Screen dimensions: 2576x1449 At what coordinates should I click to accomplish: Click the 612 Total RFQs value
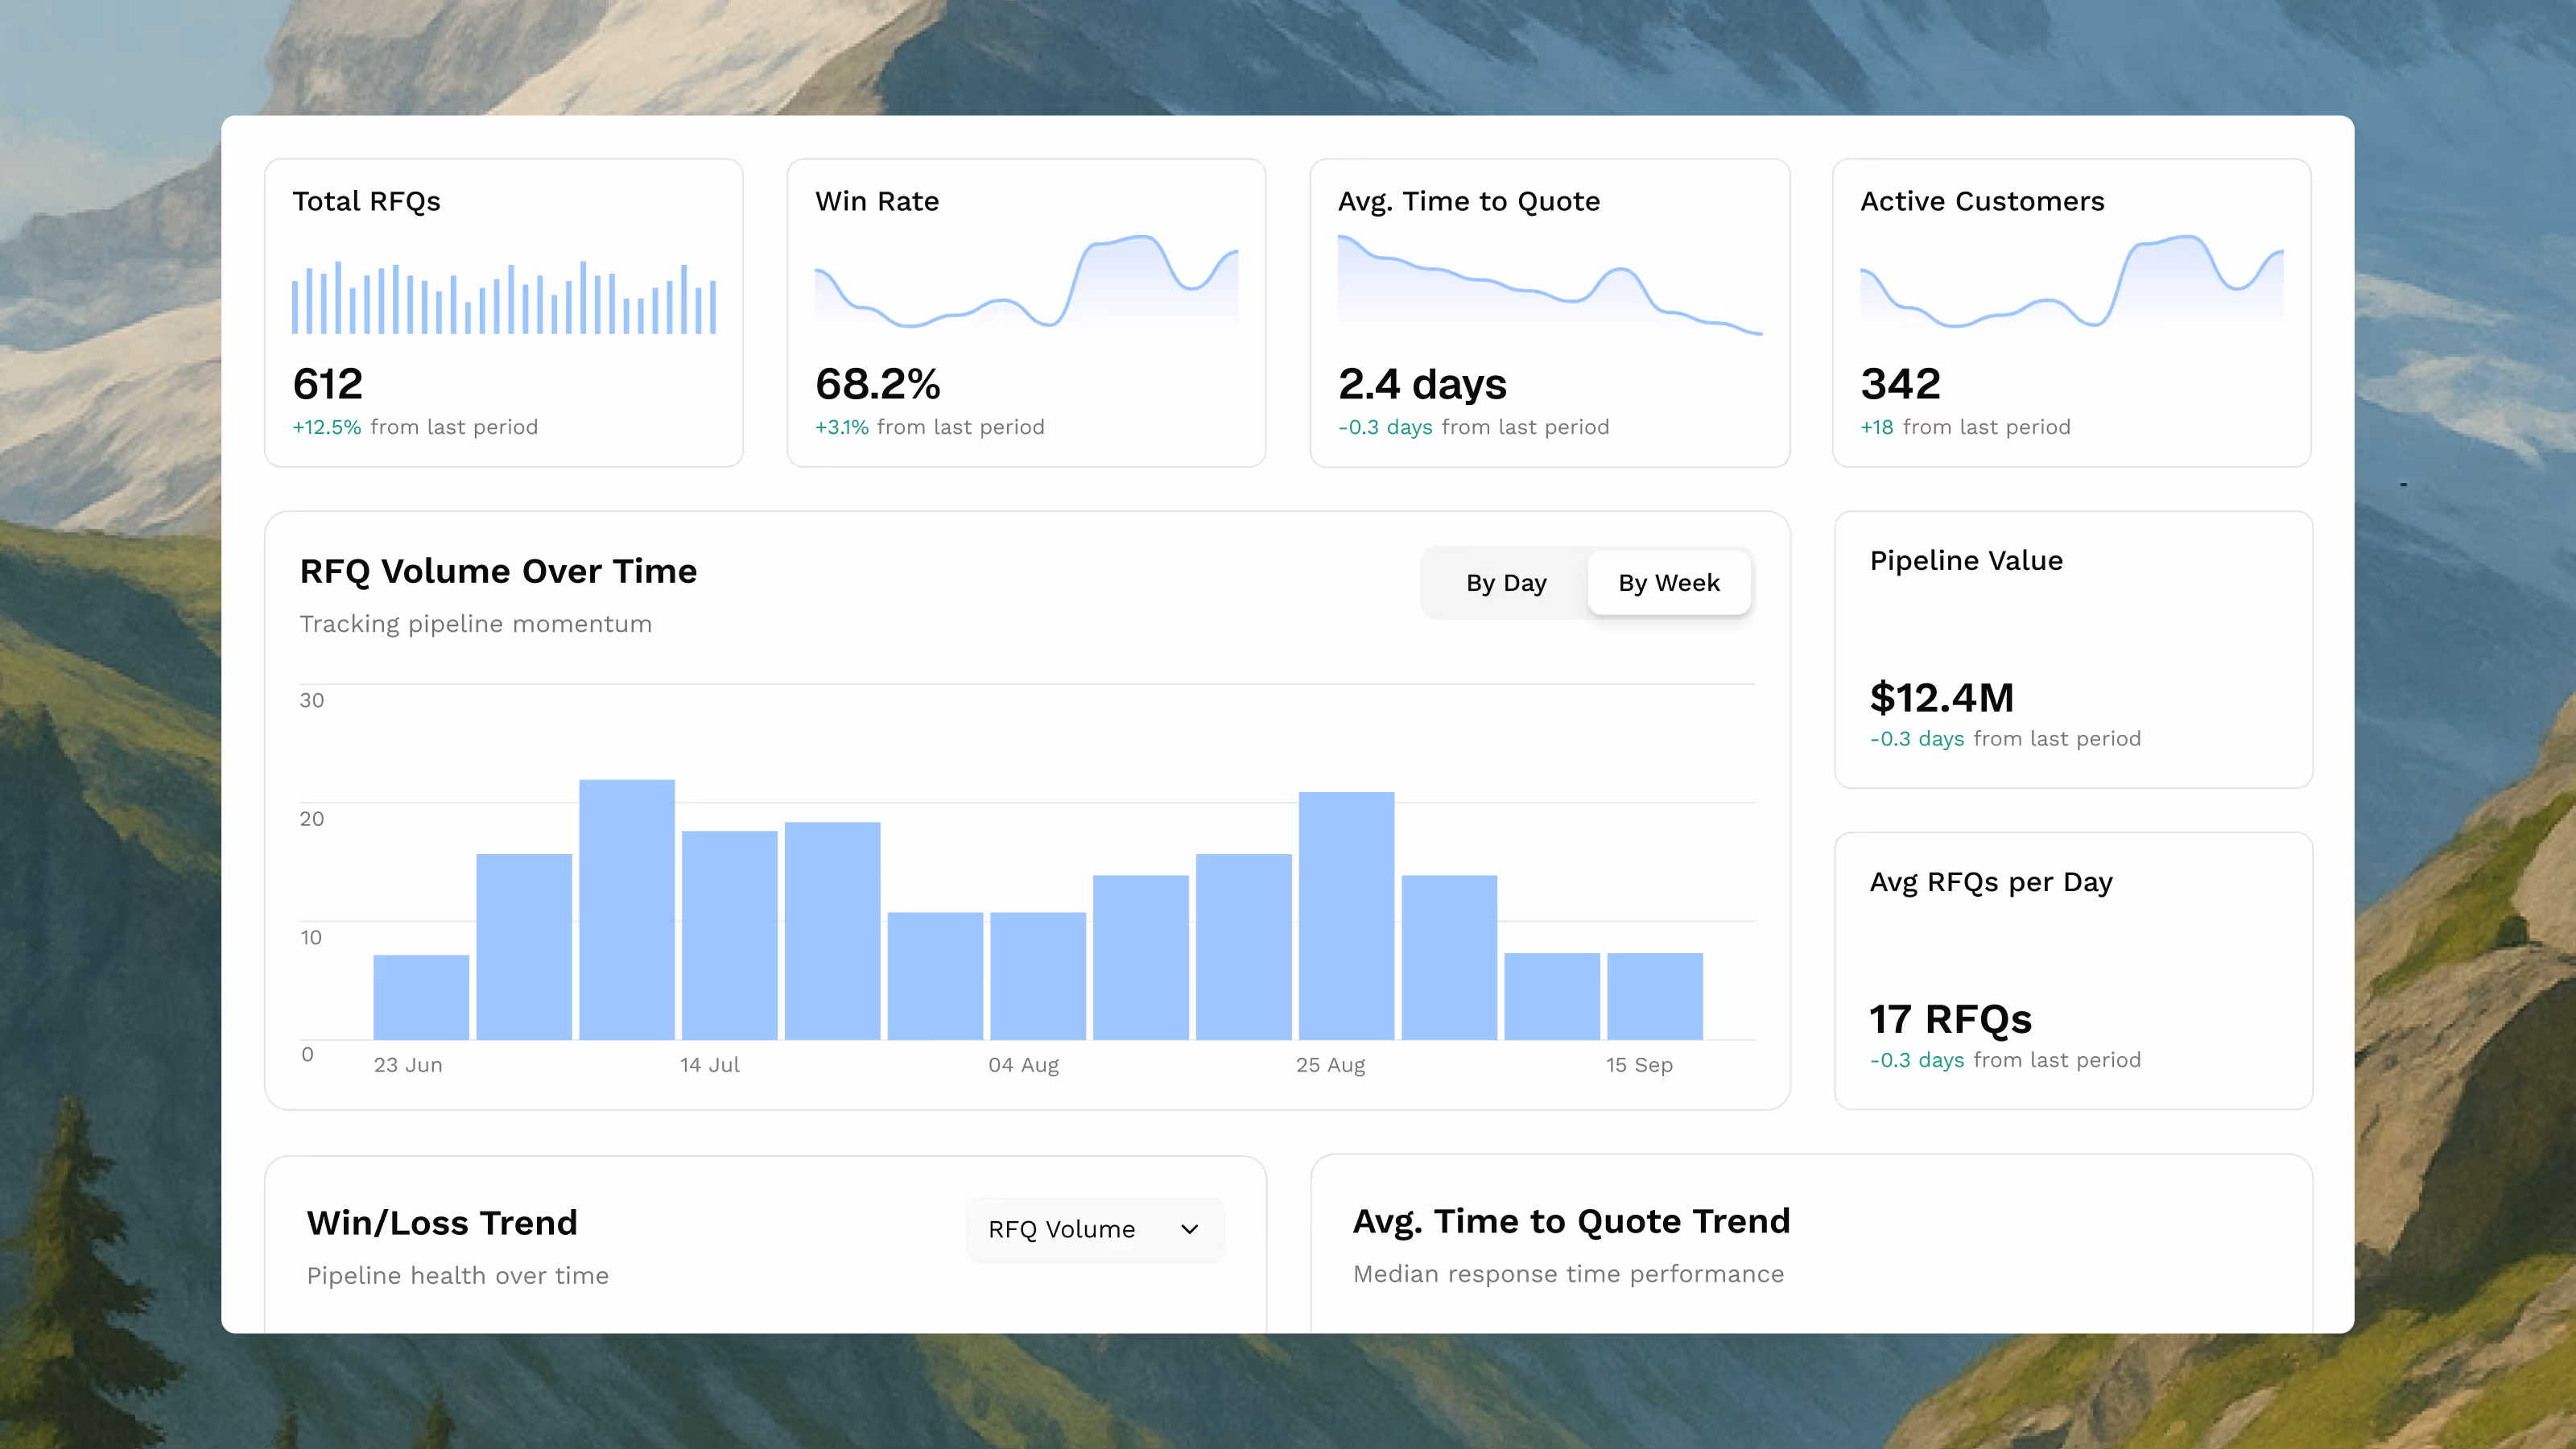[328, 384]
